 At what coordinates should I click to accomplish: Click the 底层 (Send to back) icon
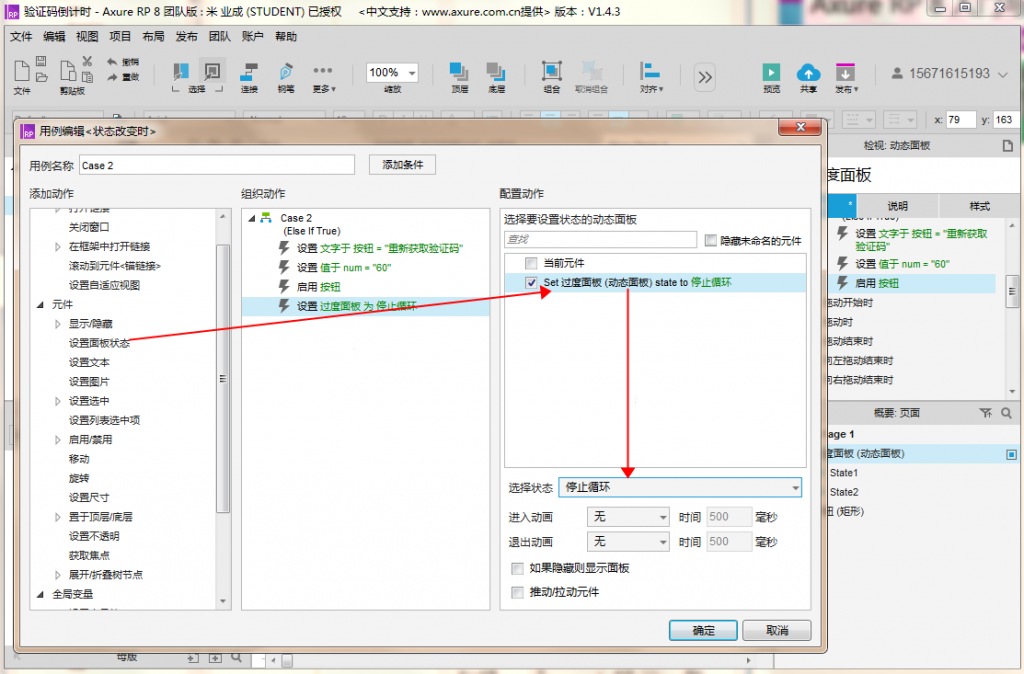pos(495,73)
